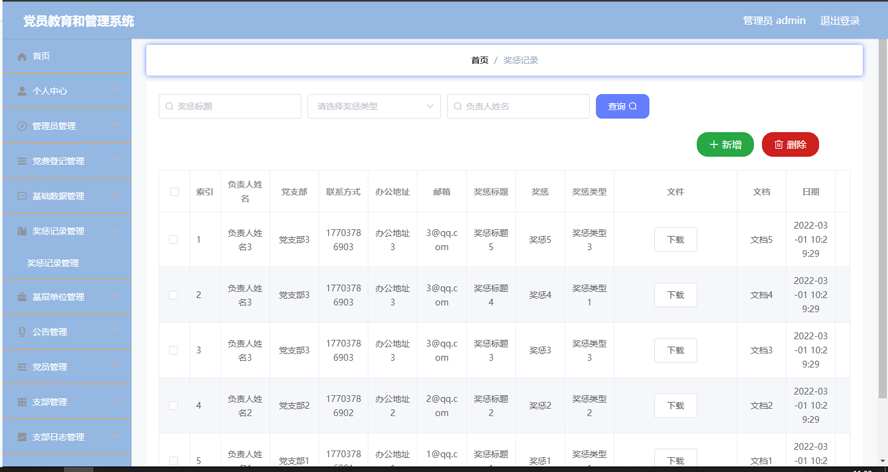Click the 党员教育和管理系统 title

pos(79,22)
